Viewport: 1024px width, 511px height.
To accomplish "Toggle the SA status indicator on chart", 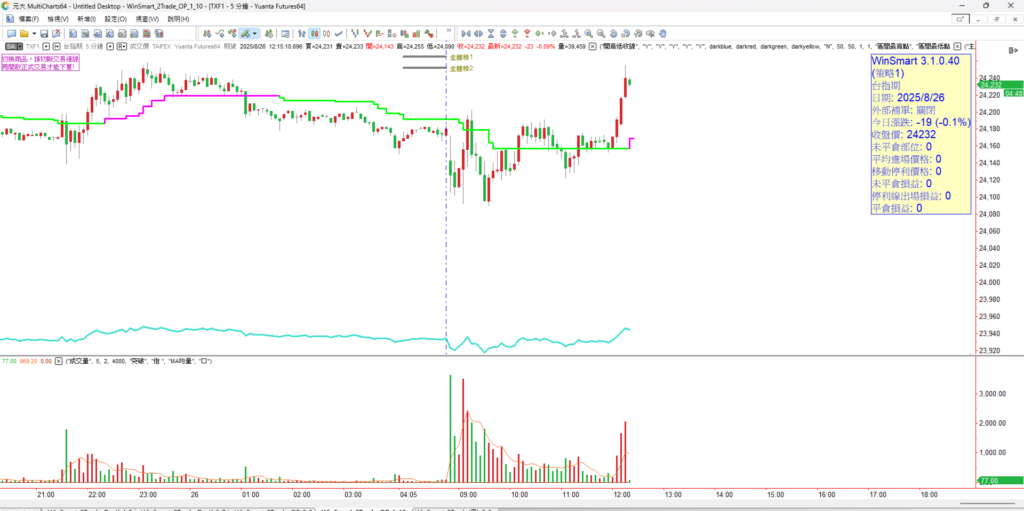I will click(x=12, y=46).
